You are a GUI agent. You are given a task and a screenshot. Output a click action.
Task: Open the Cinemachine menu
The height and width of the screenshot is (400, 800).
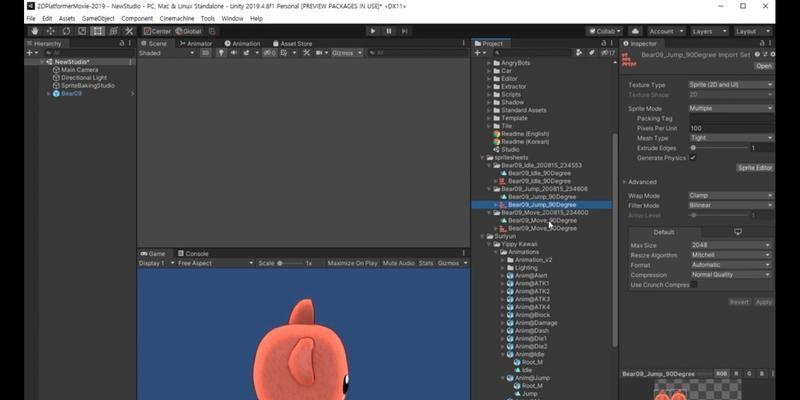(x=177, y=18)
